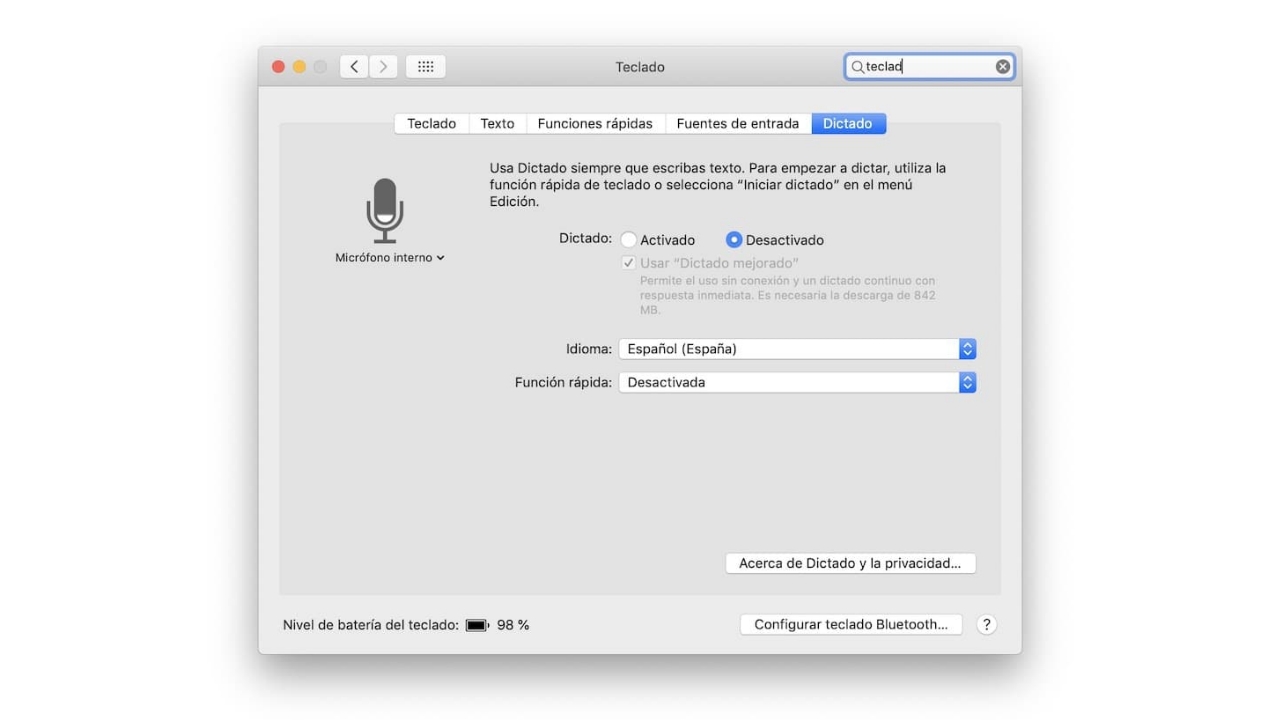Click the "Teclado" window title
This screenshot has width=1280, height=720.
pyautogui.click(x=640, y=67)
